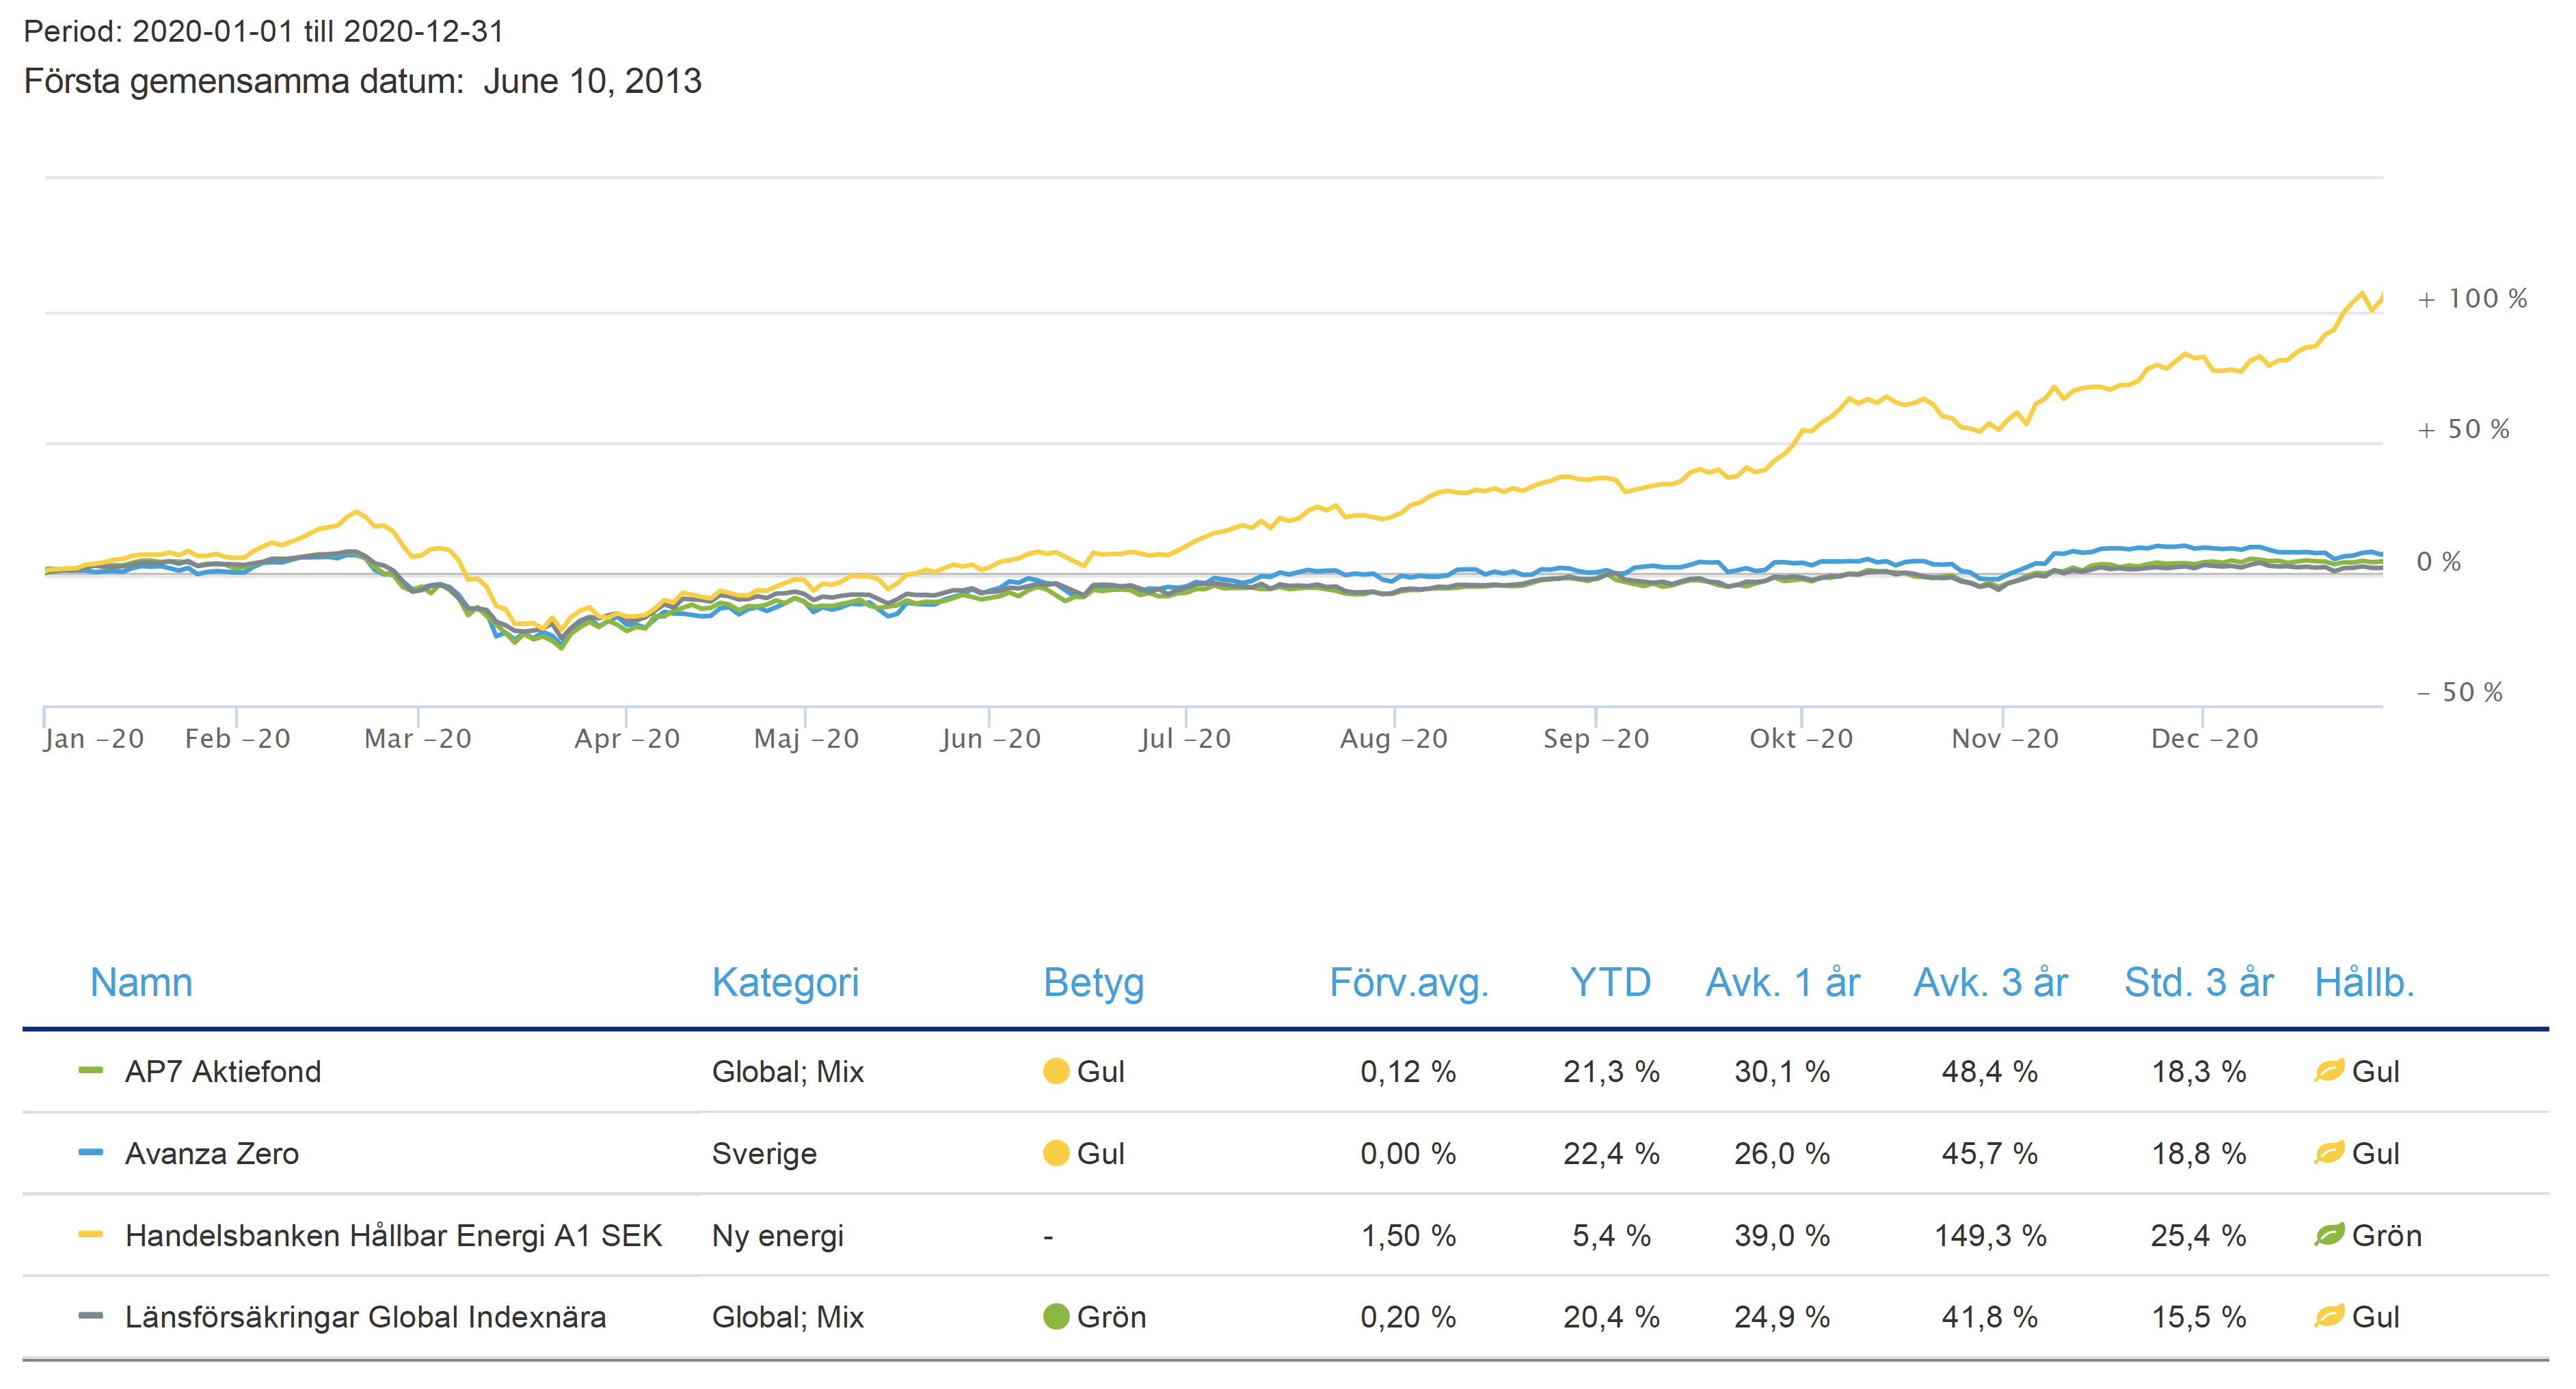Viewport: 2576px width, 1389px height.
Task: Sort by the YTD column header
Action: point(1609,983)
